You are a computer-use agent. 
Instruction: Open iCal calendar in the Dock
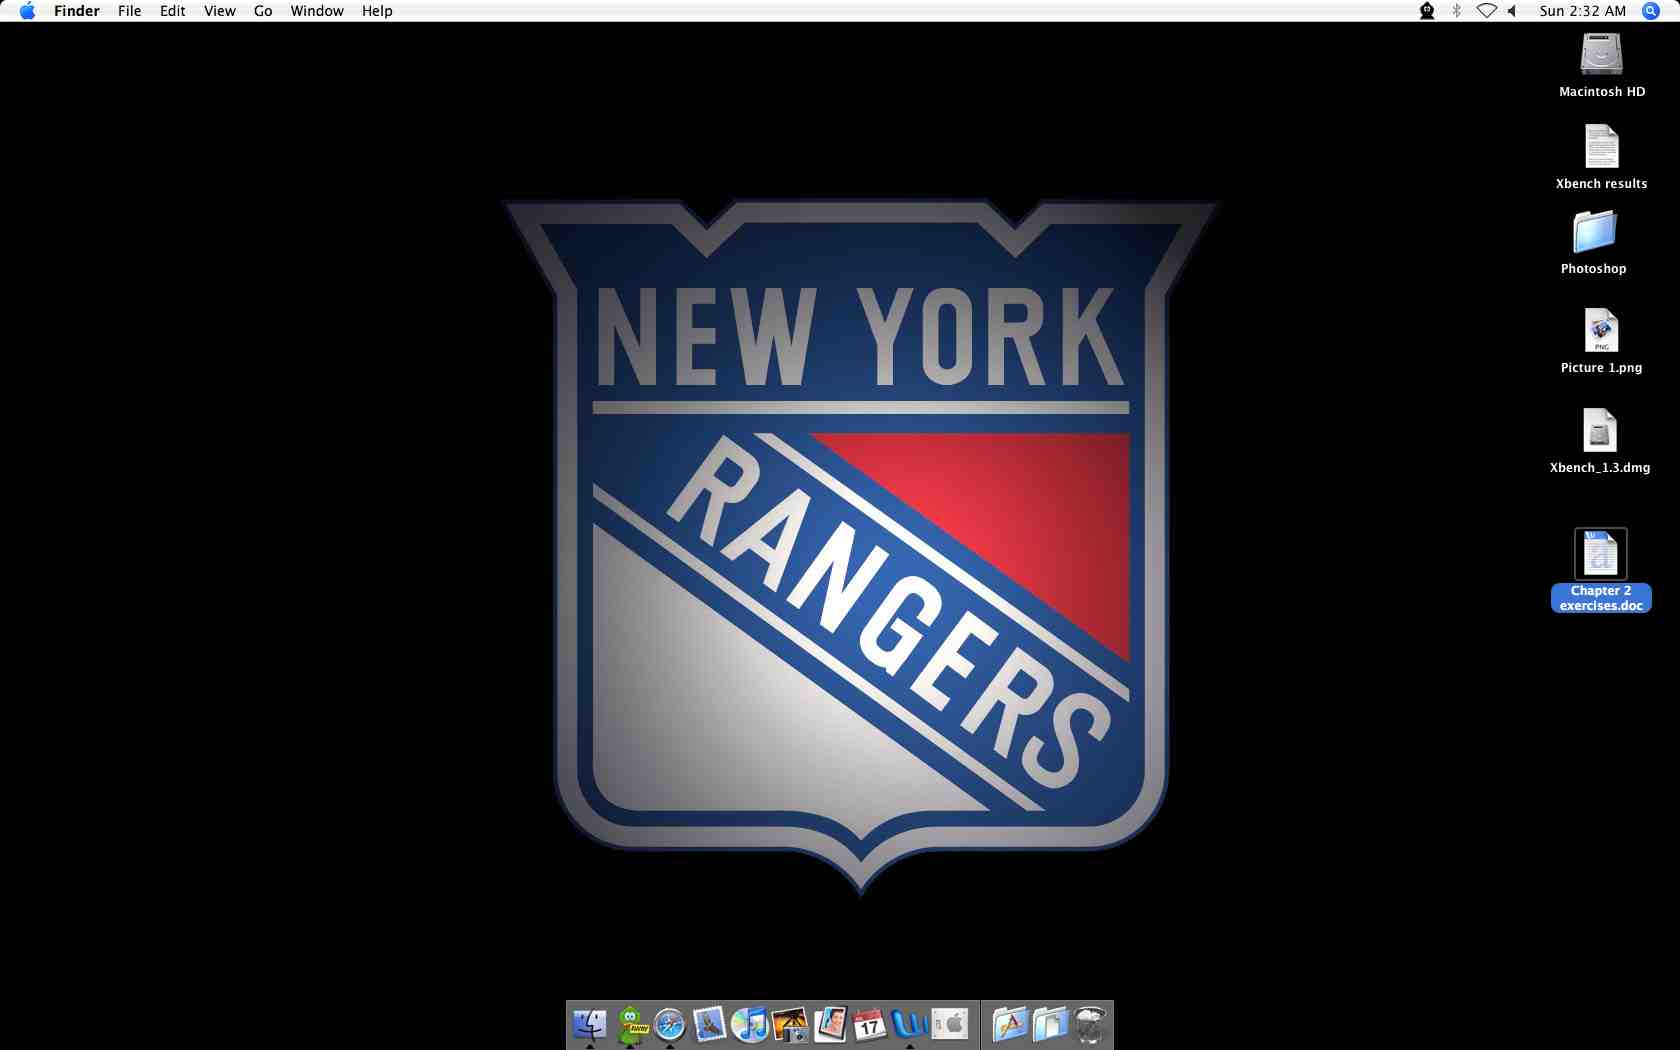(869, 1024)
